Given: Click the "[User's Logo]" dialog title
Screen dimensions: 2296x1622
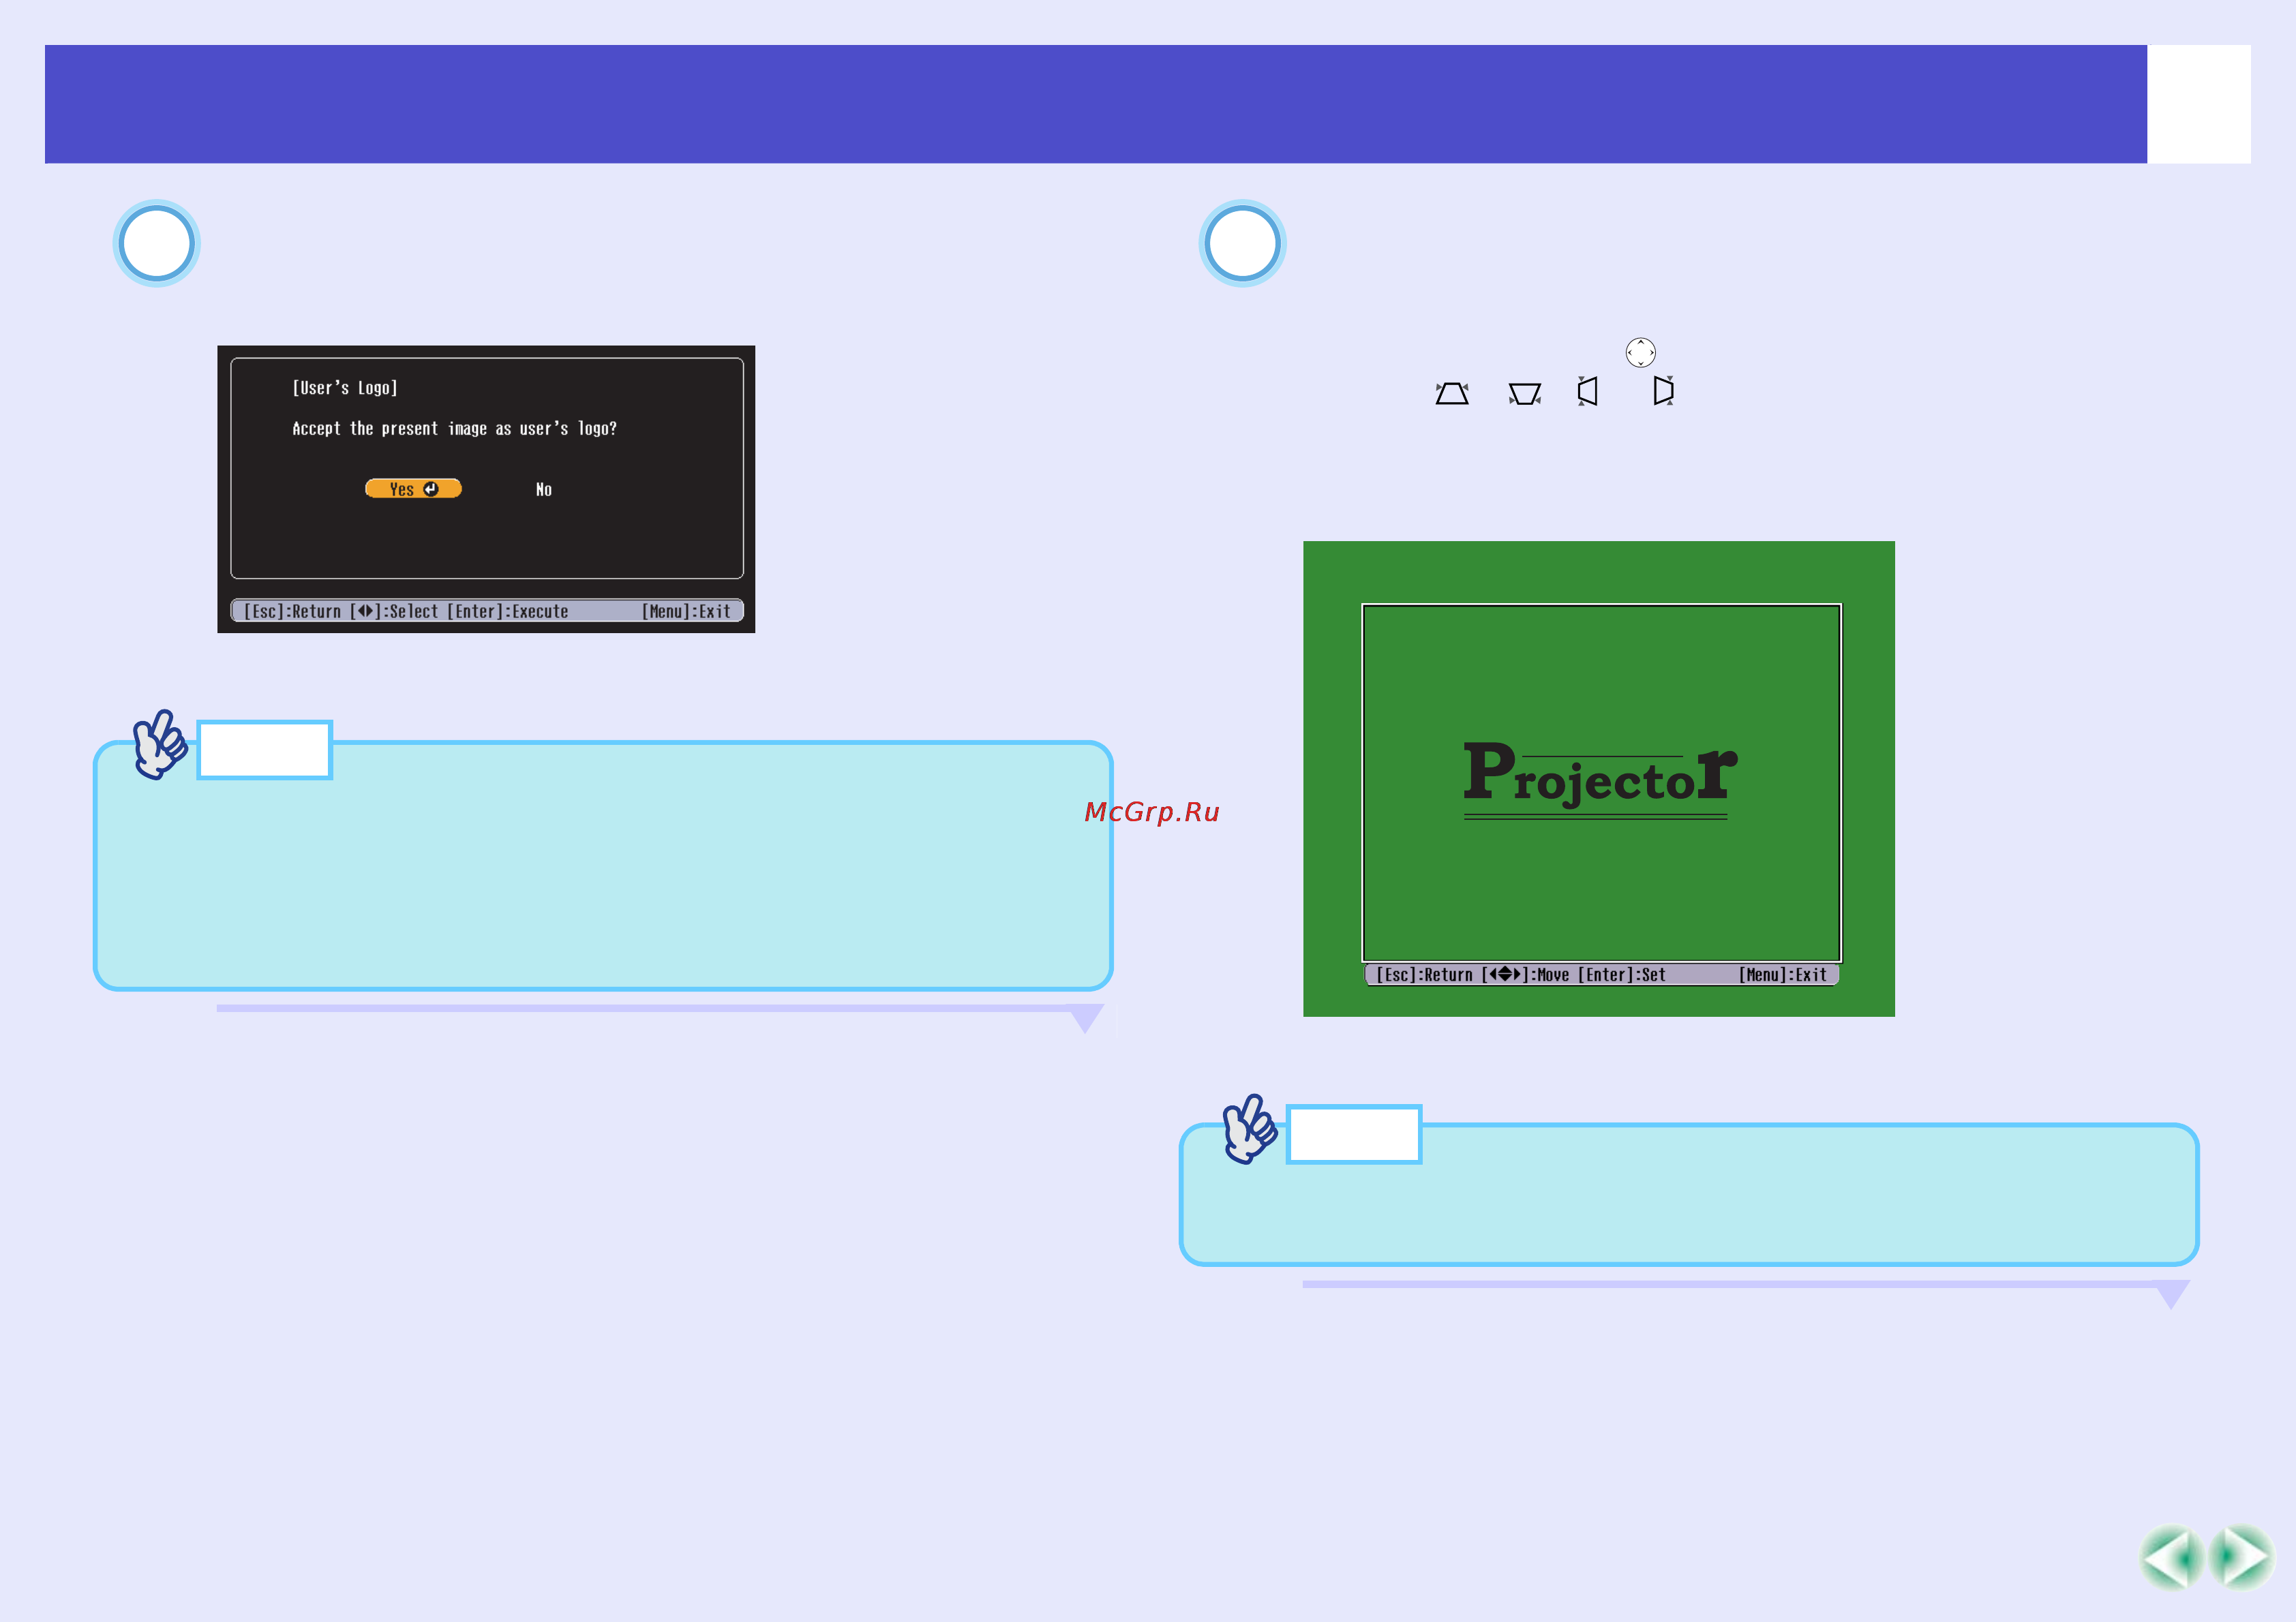Looking at the screenshot, I should point(345,388).
